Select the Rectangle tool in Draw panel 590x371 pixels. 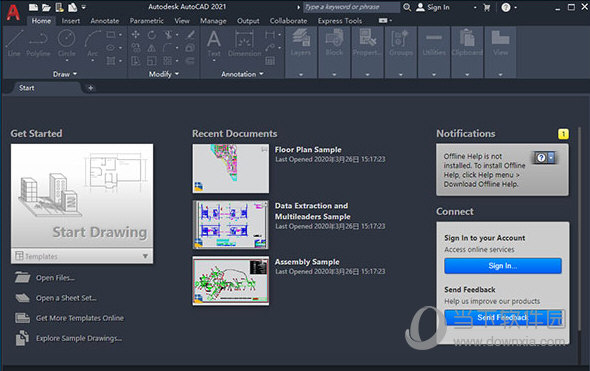point(111,35)
